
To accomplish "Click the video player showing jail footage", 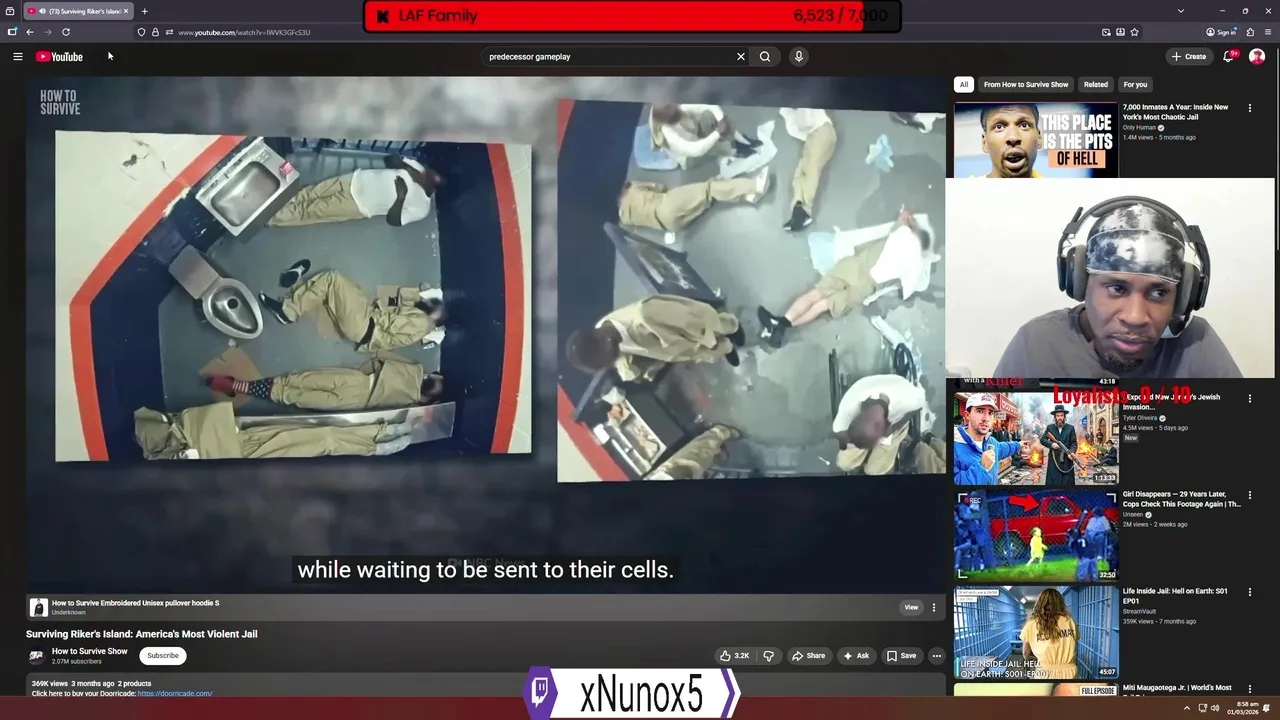I will [x=486, y=335].
